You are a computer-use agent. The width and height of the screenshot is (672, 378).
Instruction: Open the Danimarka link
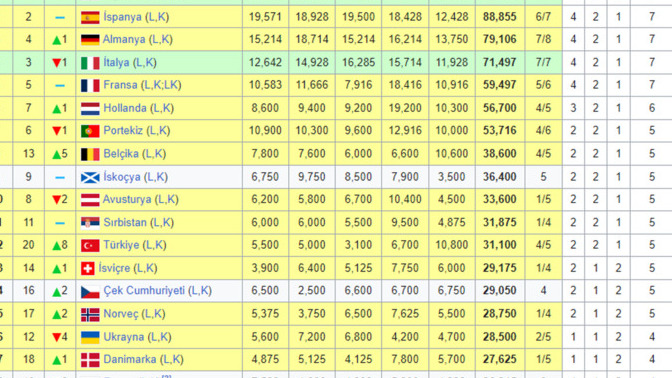130,360
